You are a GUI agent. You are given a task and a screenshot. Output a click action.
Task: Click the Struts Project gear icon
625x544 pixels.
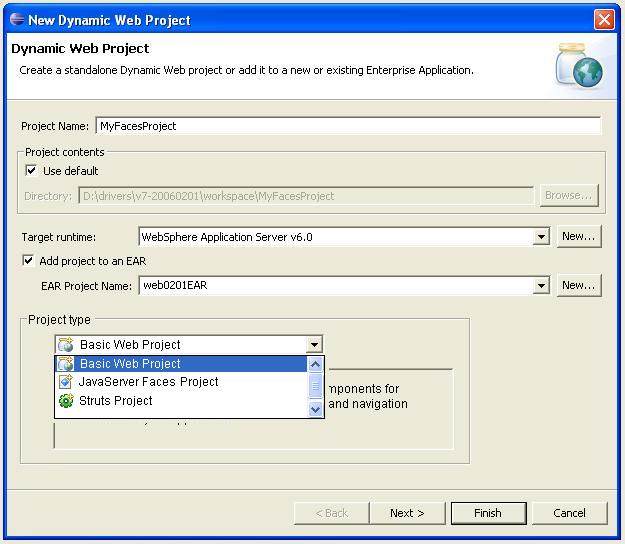click(x=66, y=401)
